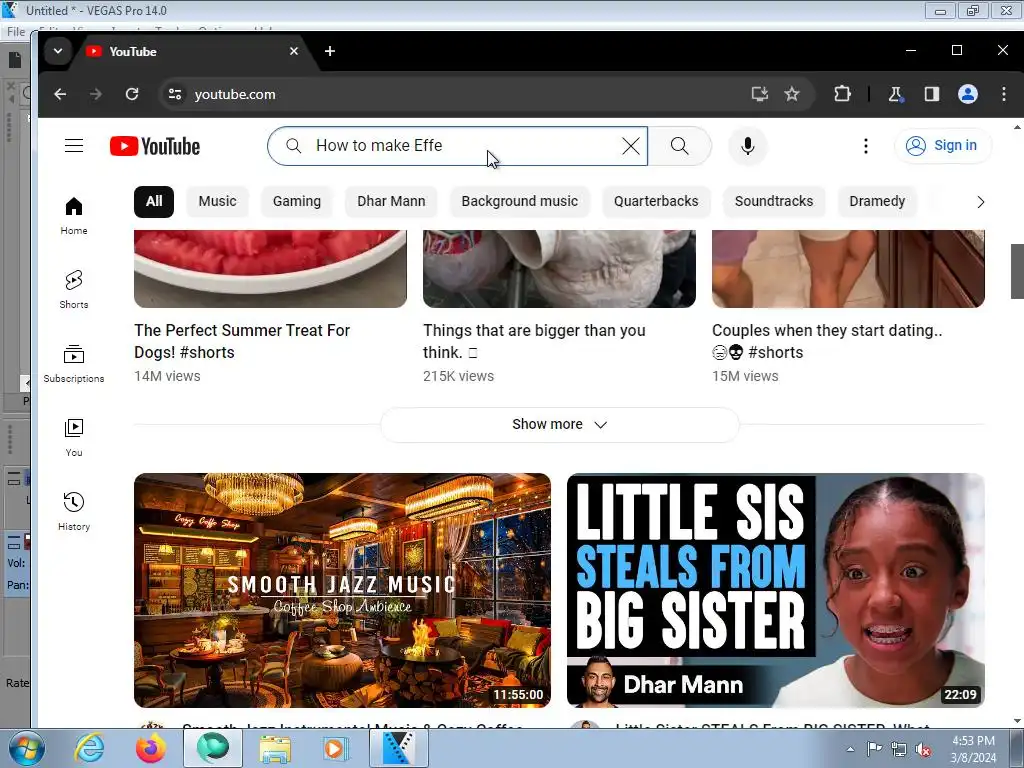Open History in the sidebar
The height and width of the screenshot is (768, 1024).
click(x=74, y=511)
